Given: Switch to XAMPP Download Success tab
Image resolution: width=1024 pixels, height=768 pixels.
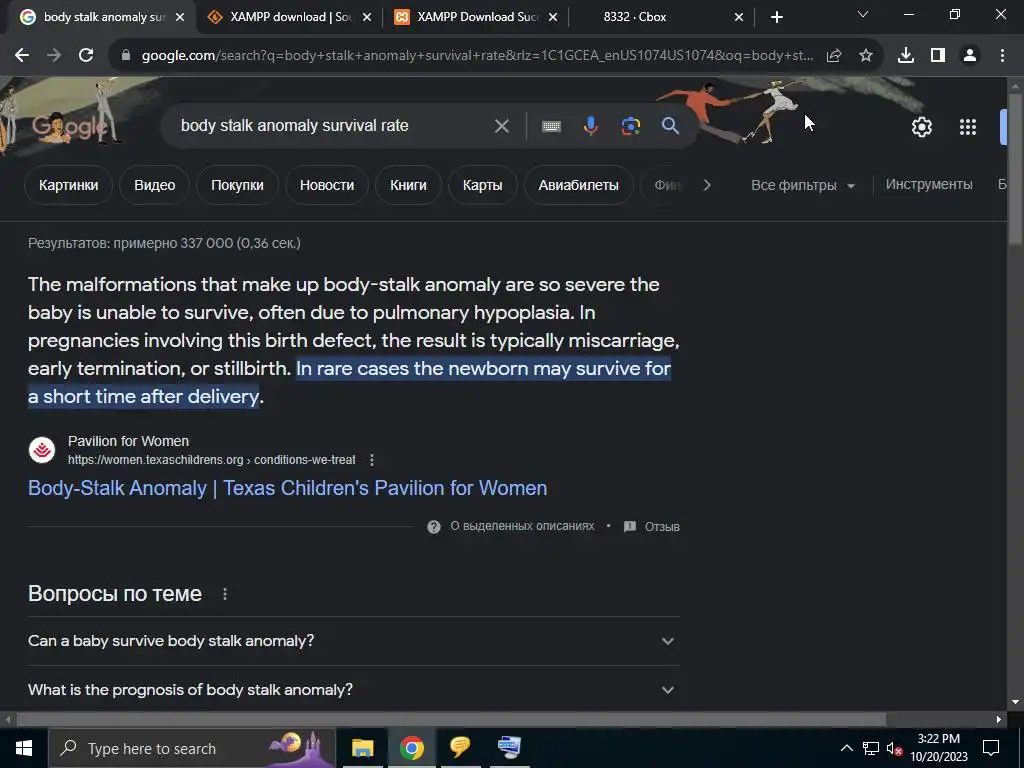Looking at the screenshot, I should (x=477, y=17).
